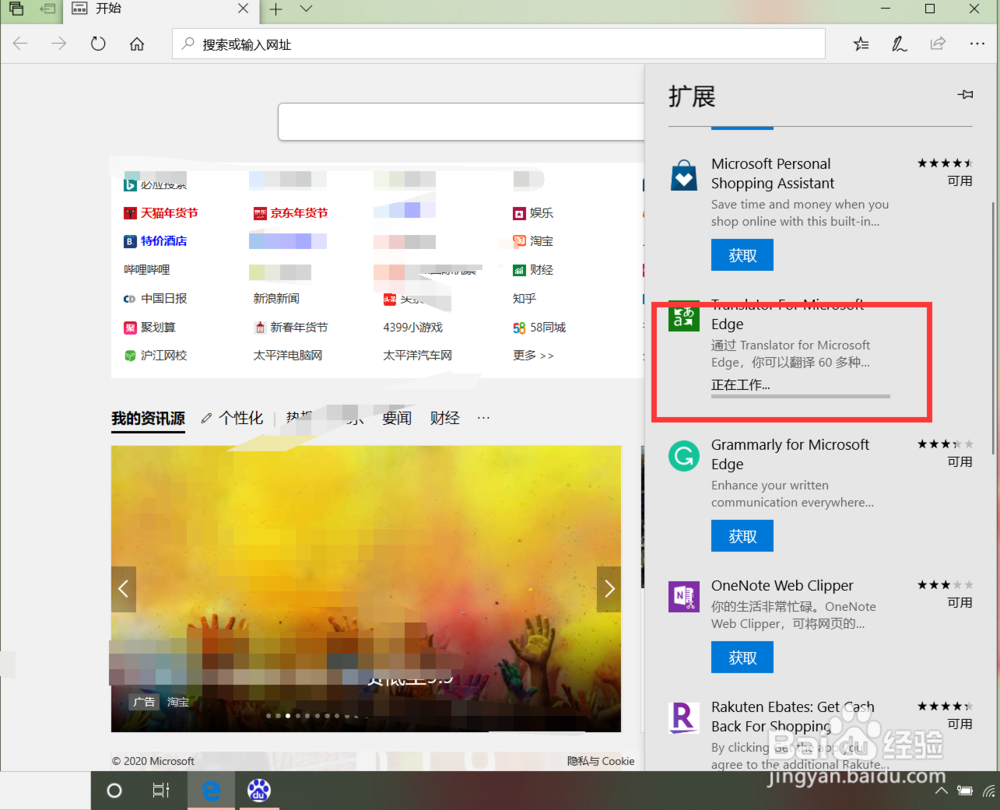Click Grammarly for Microsoft Edge icon

point(684,456)
